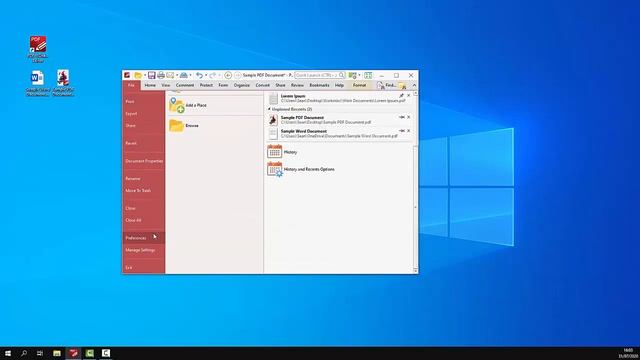This screenshot has width=640, height=360.
Task: Click the Find... button in ribbon
Action: pyautogui.click(x=386, y=85)
